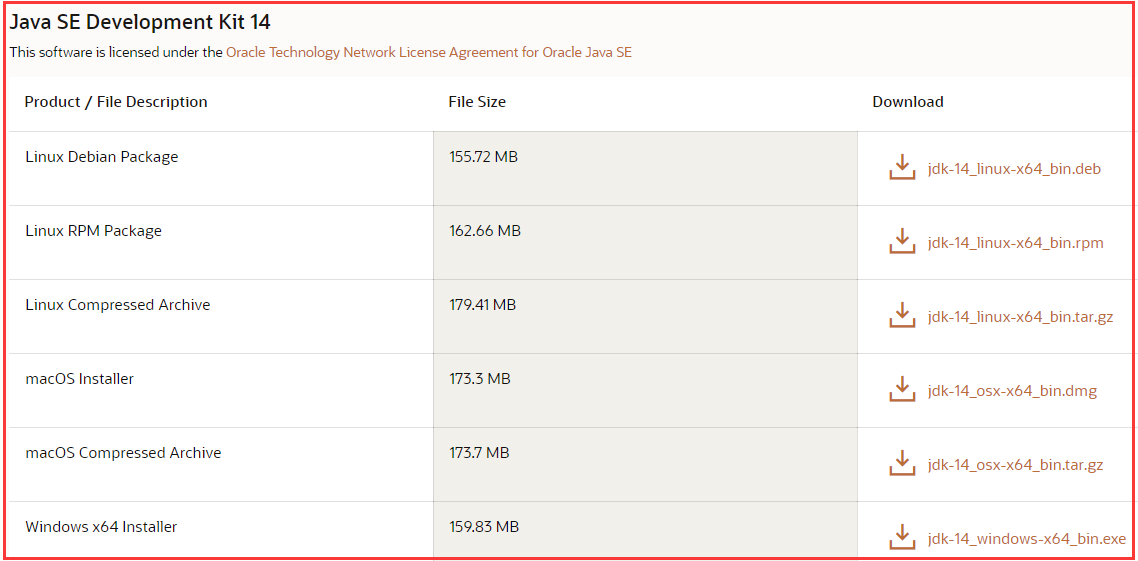Image resolution: width=1138 pixels, height=561 pixels.
Task: Click download icon beside jdk-14_osx-x64_bin.tar.gz
Action: coord(902,463)
